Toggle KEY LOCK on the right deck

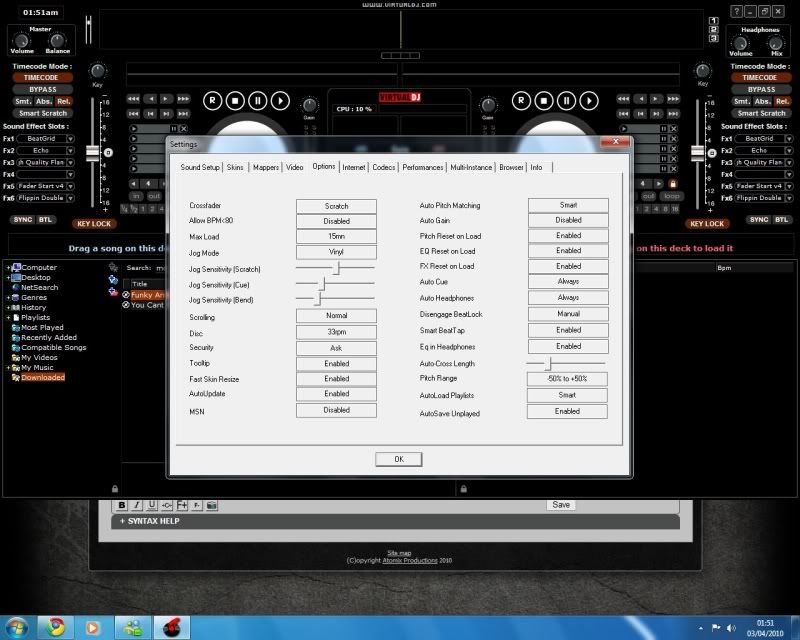(707, 224)
